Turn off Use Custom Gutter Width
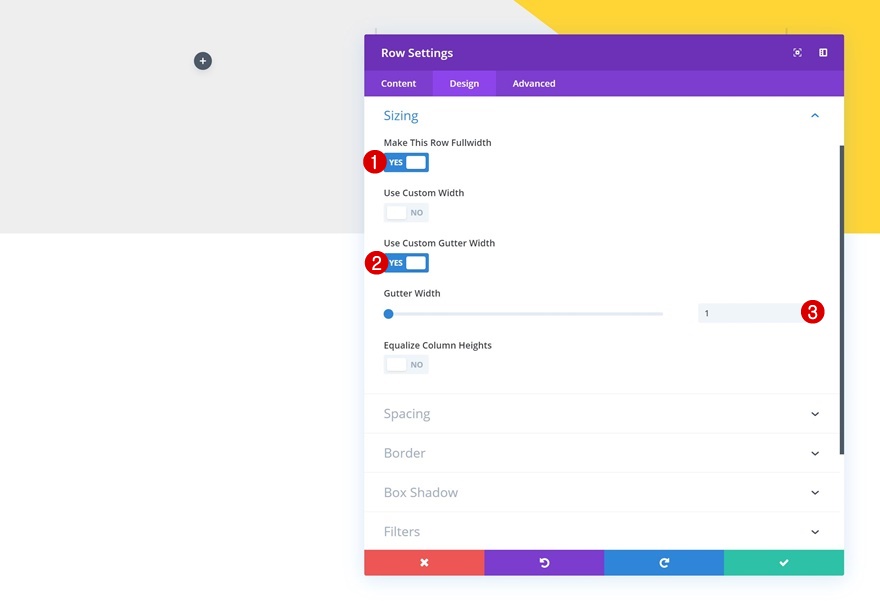This screenshot has height=609, width=880. point(406,263)
